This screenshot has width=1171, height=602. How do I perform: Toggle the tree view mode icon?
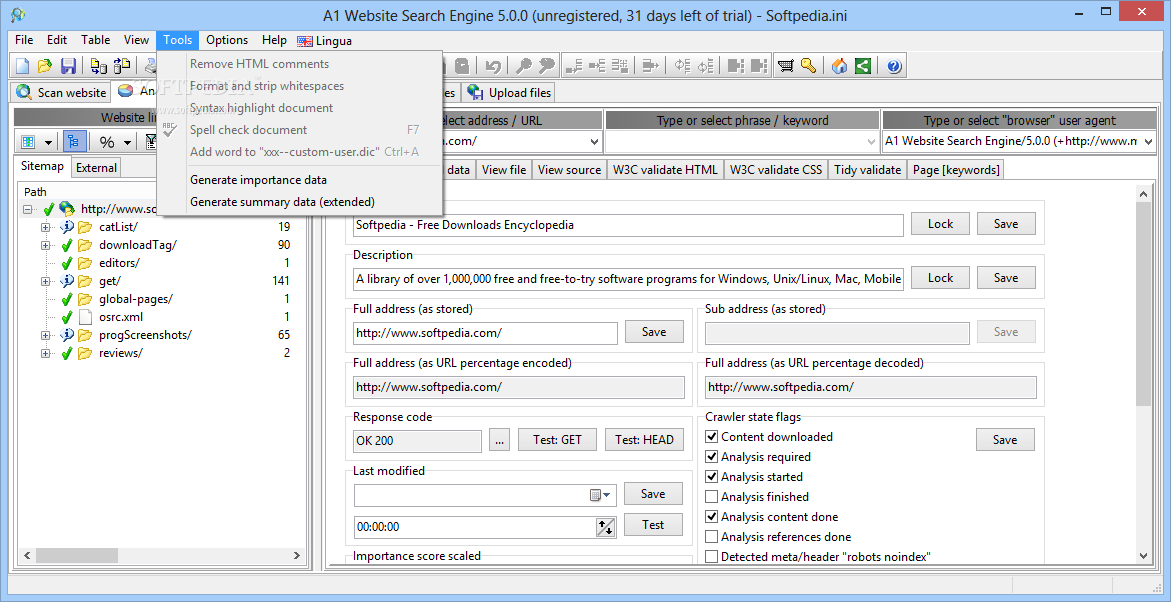click(75, 142)
